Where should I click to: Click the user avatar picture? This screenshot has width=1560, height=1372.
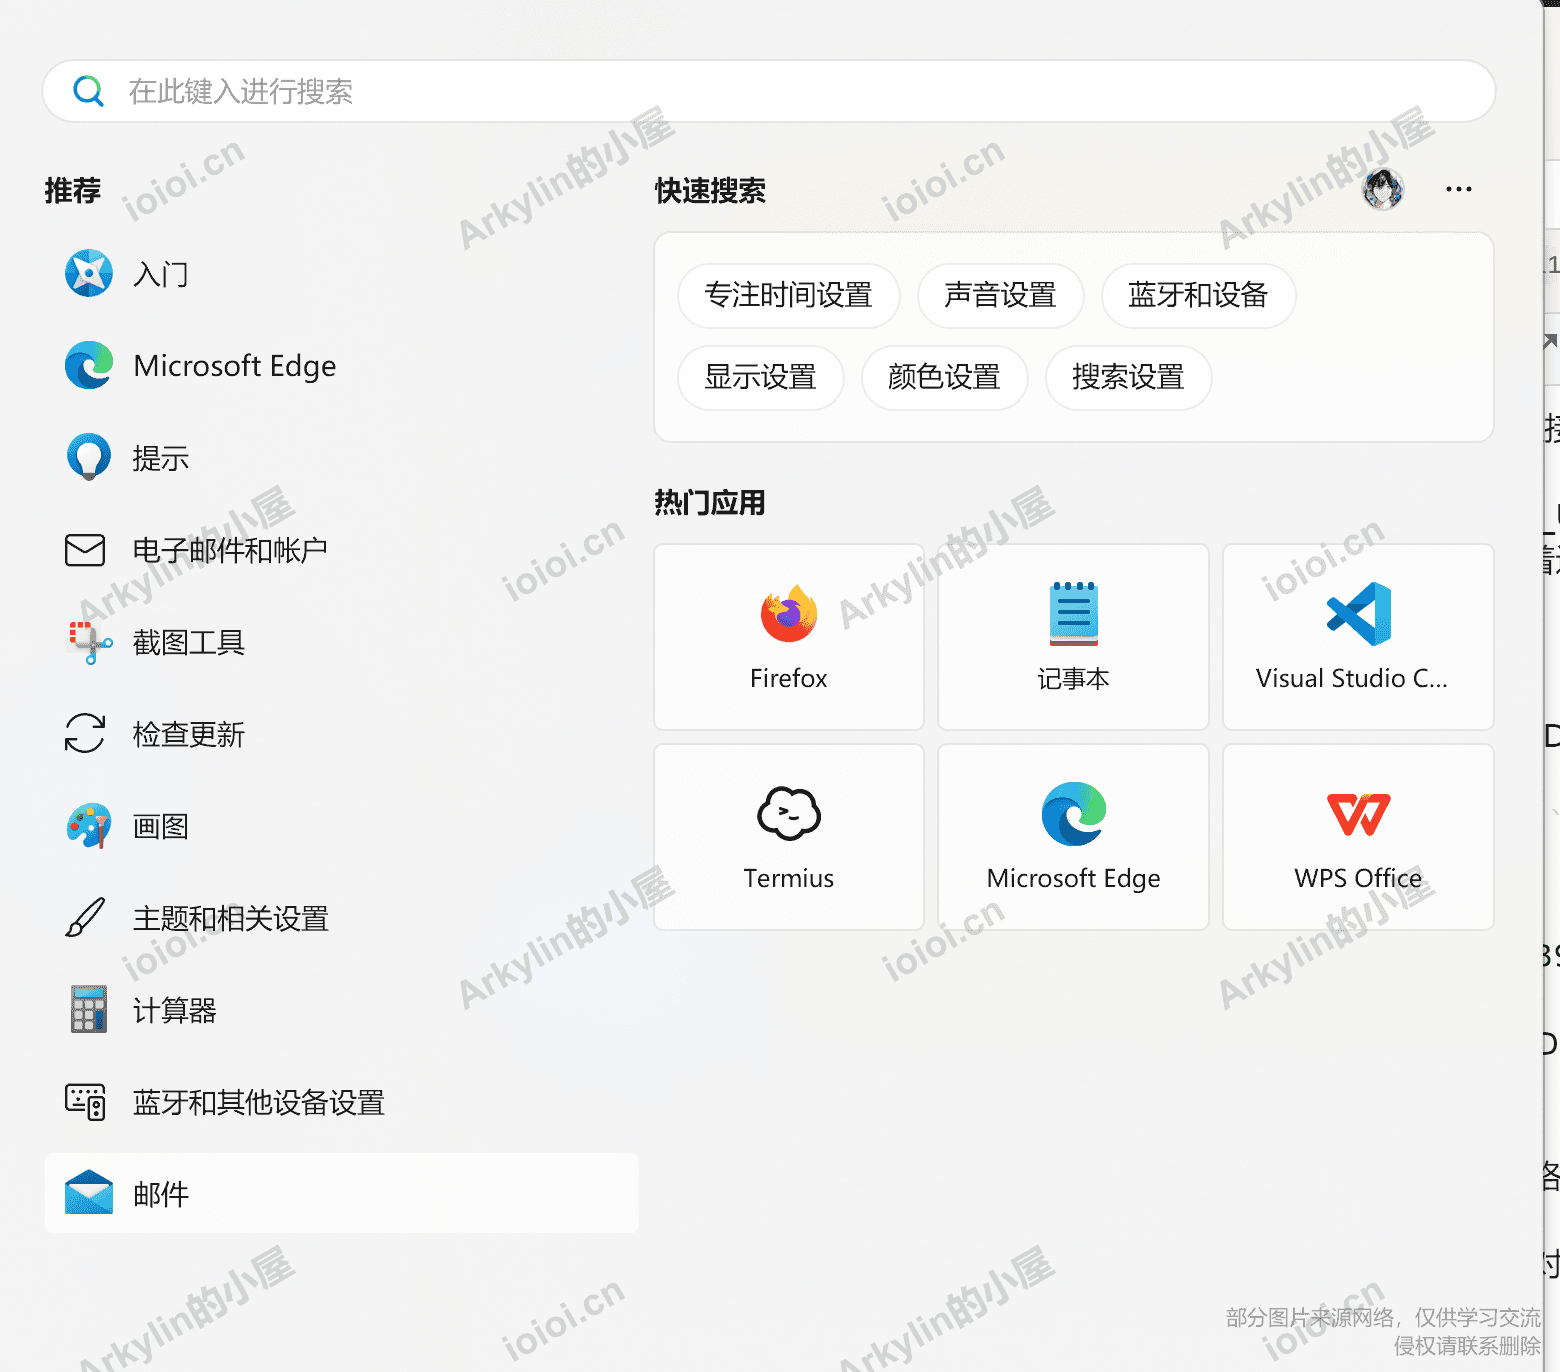point(1383,189)
